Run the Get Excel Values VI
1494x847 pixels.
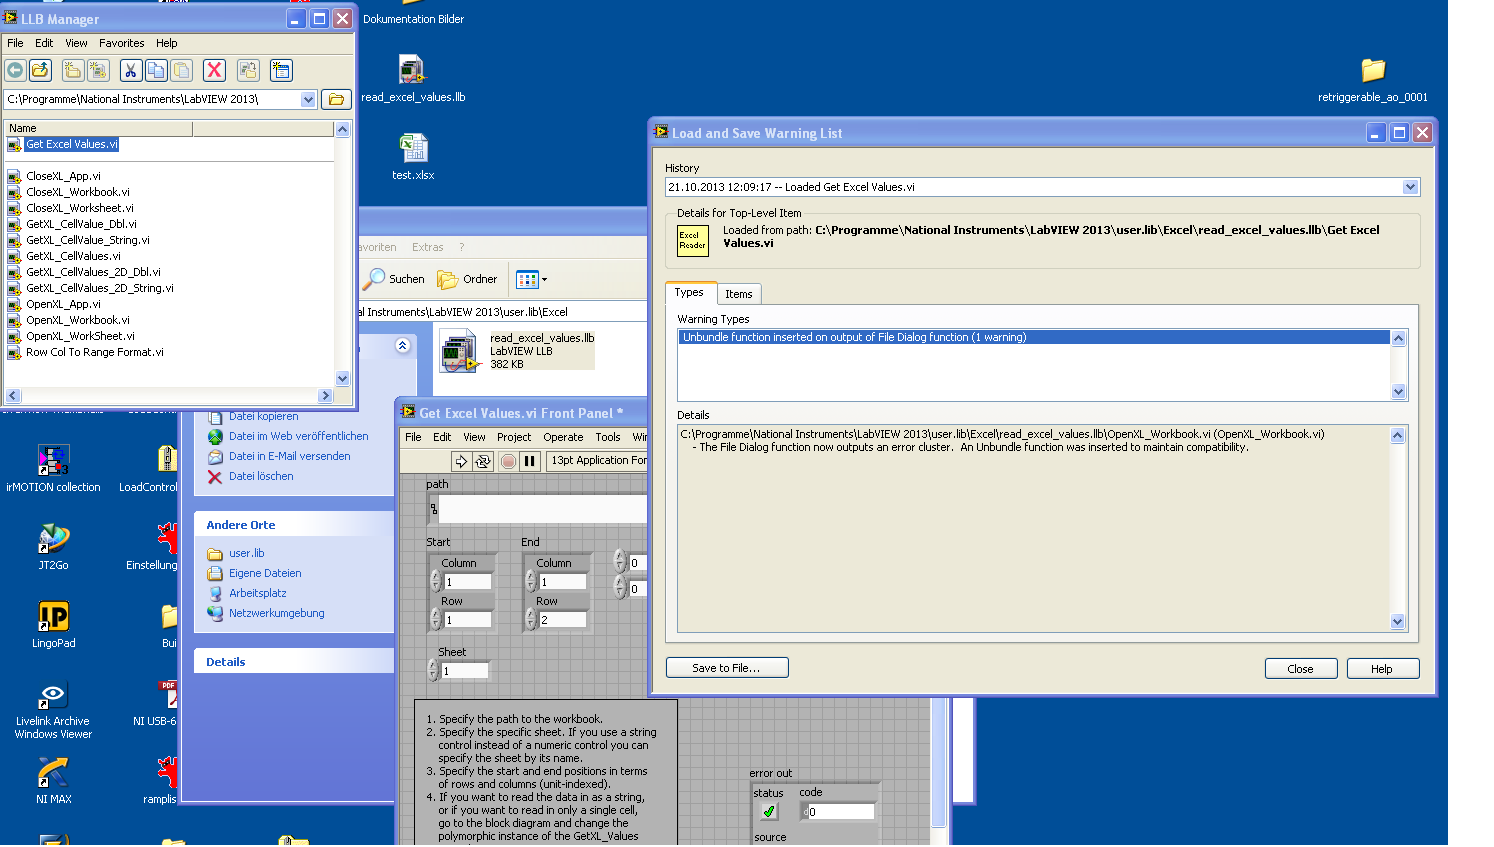[x=461, y=461]
